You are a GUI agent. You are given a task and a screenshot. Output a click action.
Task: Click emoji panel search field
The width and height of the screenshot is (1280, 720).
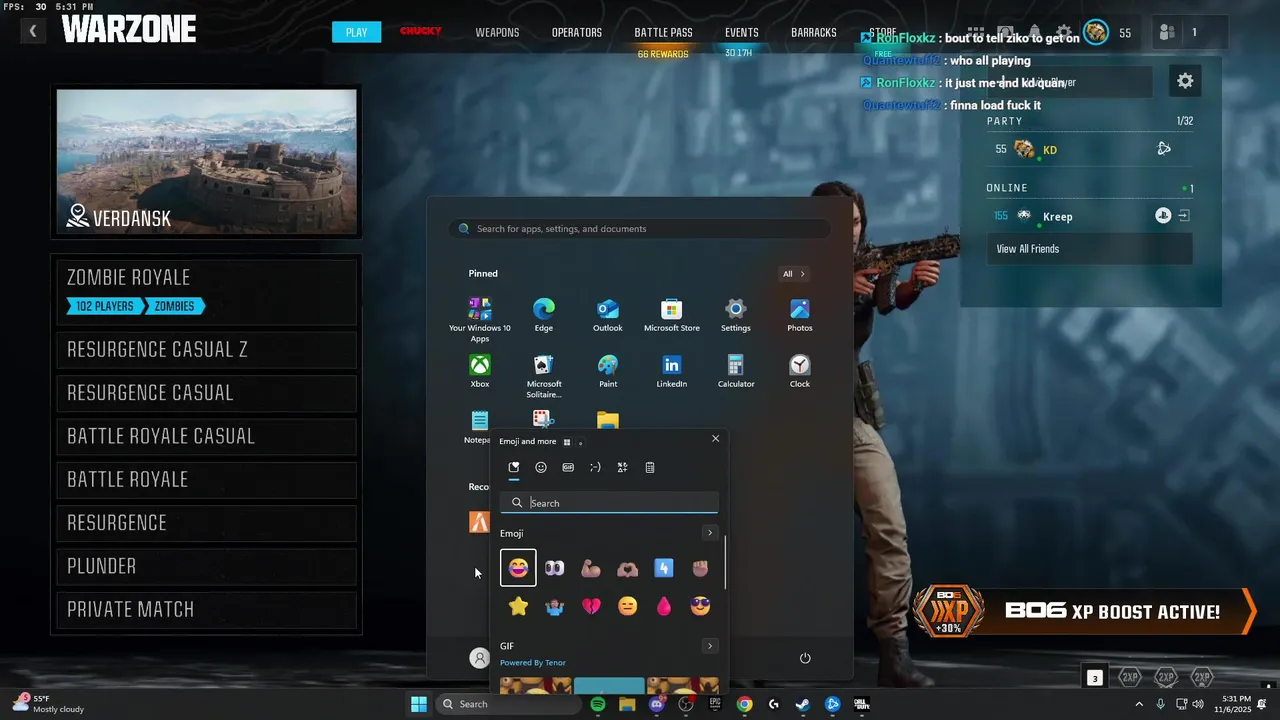pos(609,503)
